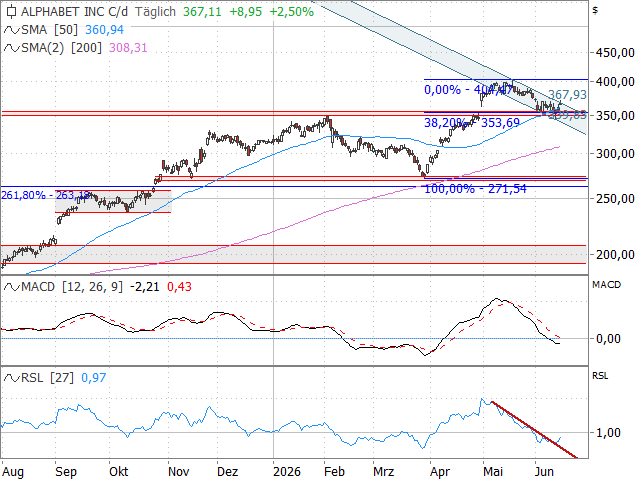The width and height of the screenshot is (640, 480).
Task: Click the 450,00 price axis label
Action: coord(615,52)
